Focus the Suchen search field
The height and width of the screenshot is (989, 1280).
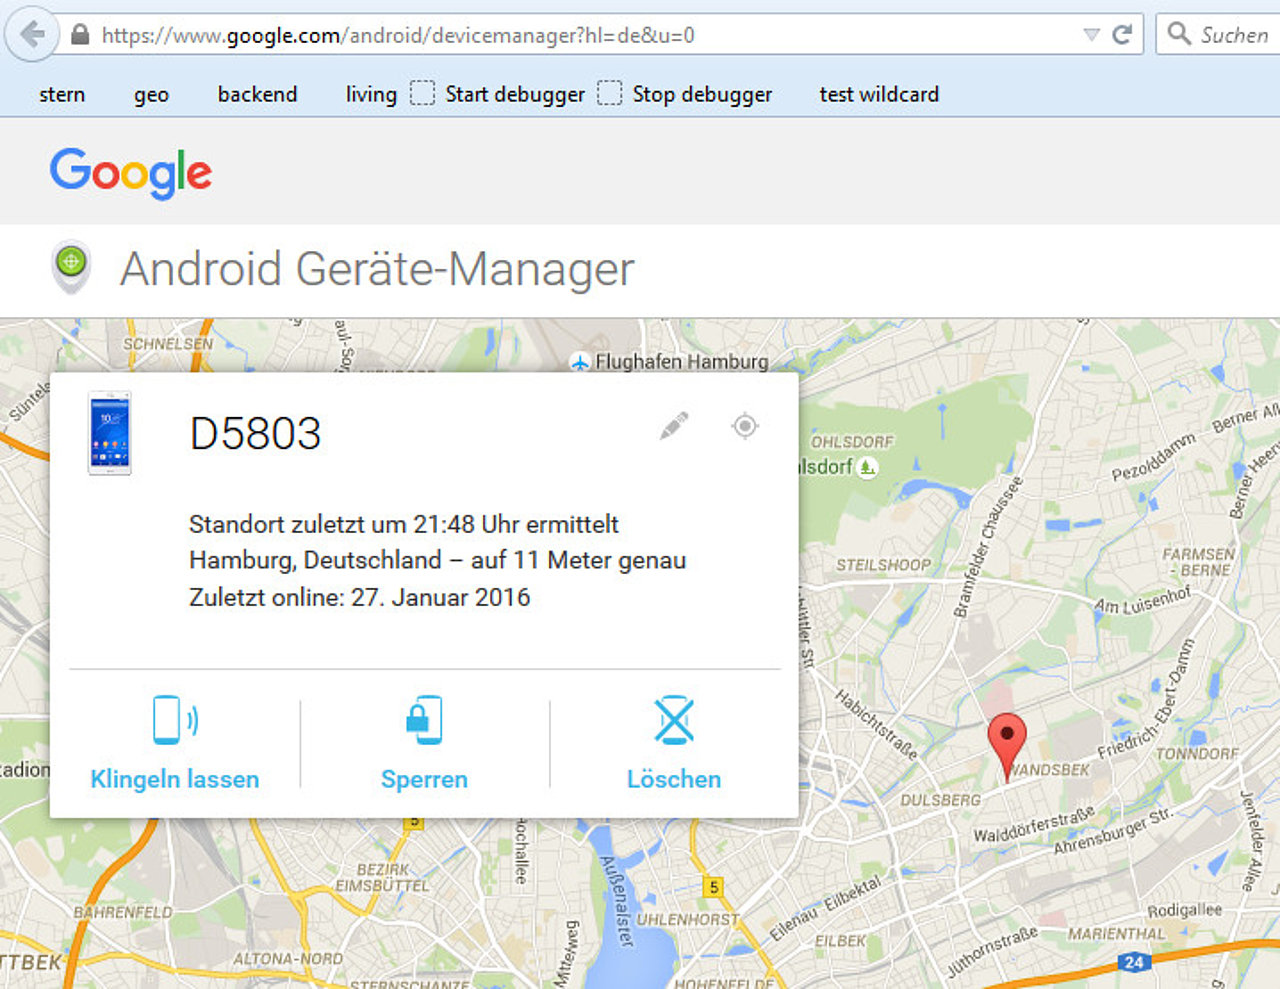pos(1218,35)
